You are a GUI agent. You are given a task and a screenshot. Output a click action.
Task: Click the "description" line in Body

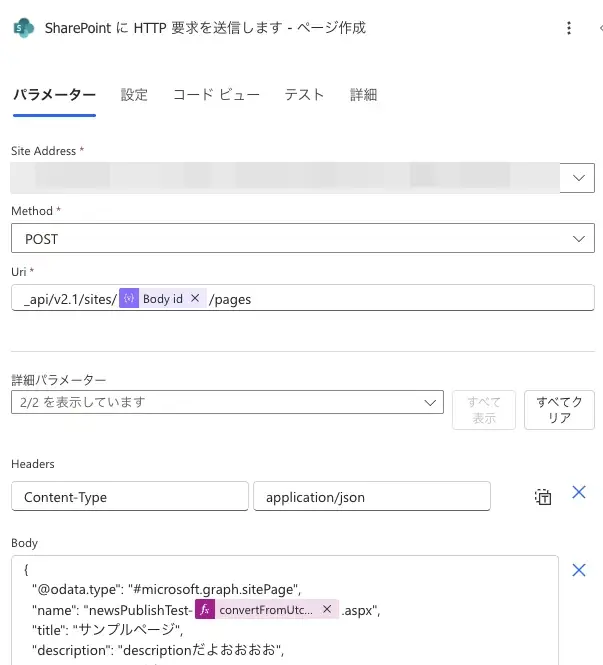[x=158, y=650]
